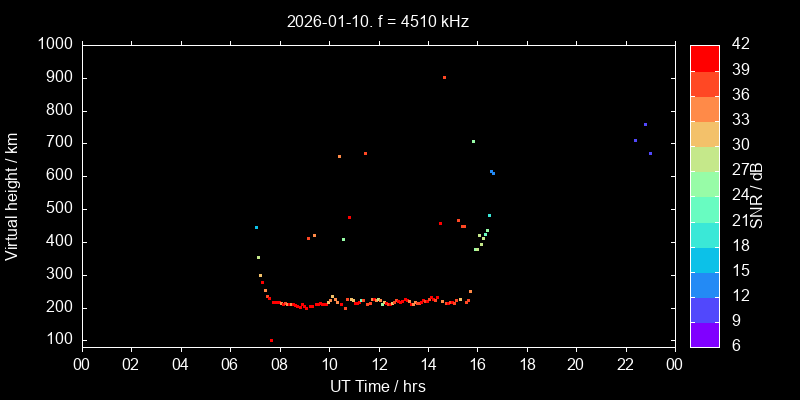Click the red data point at 900 km
The width and height of the screenshot is (800, 400).
click(444, 77)
